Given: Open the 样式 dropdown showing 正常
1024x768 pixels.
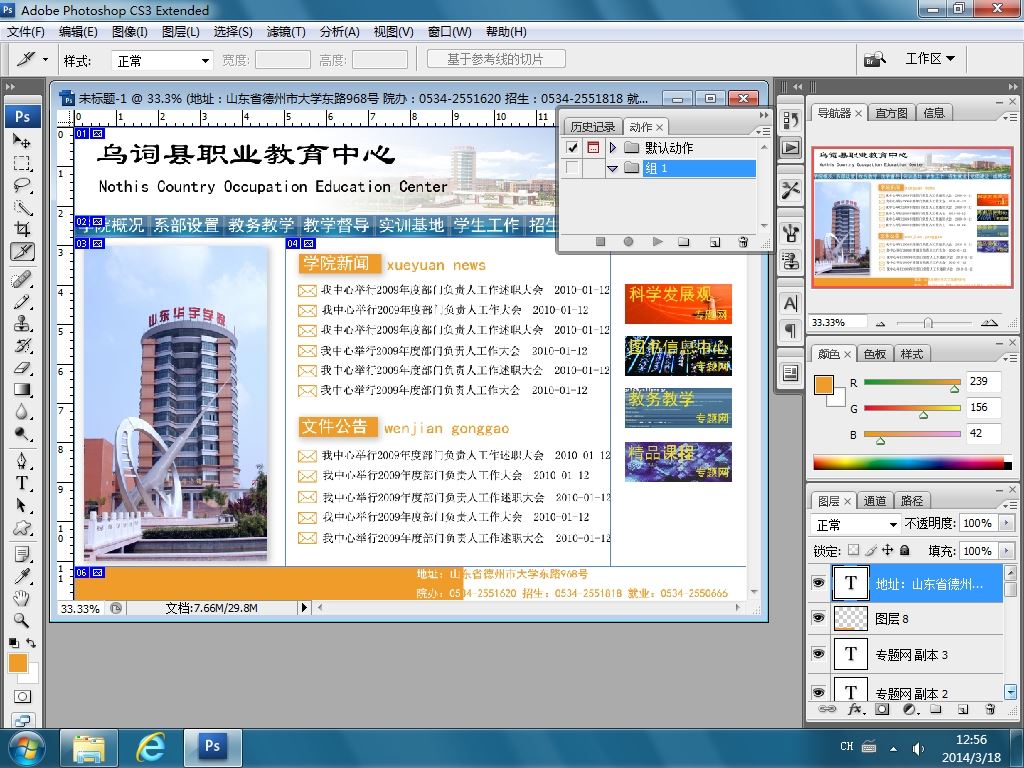Looking at the screenshot, I should pos(162,61).
